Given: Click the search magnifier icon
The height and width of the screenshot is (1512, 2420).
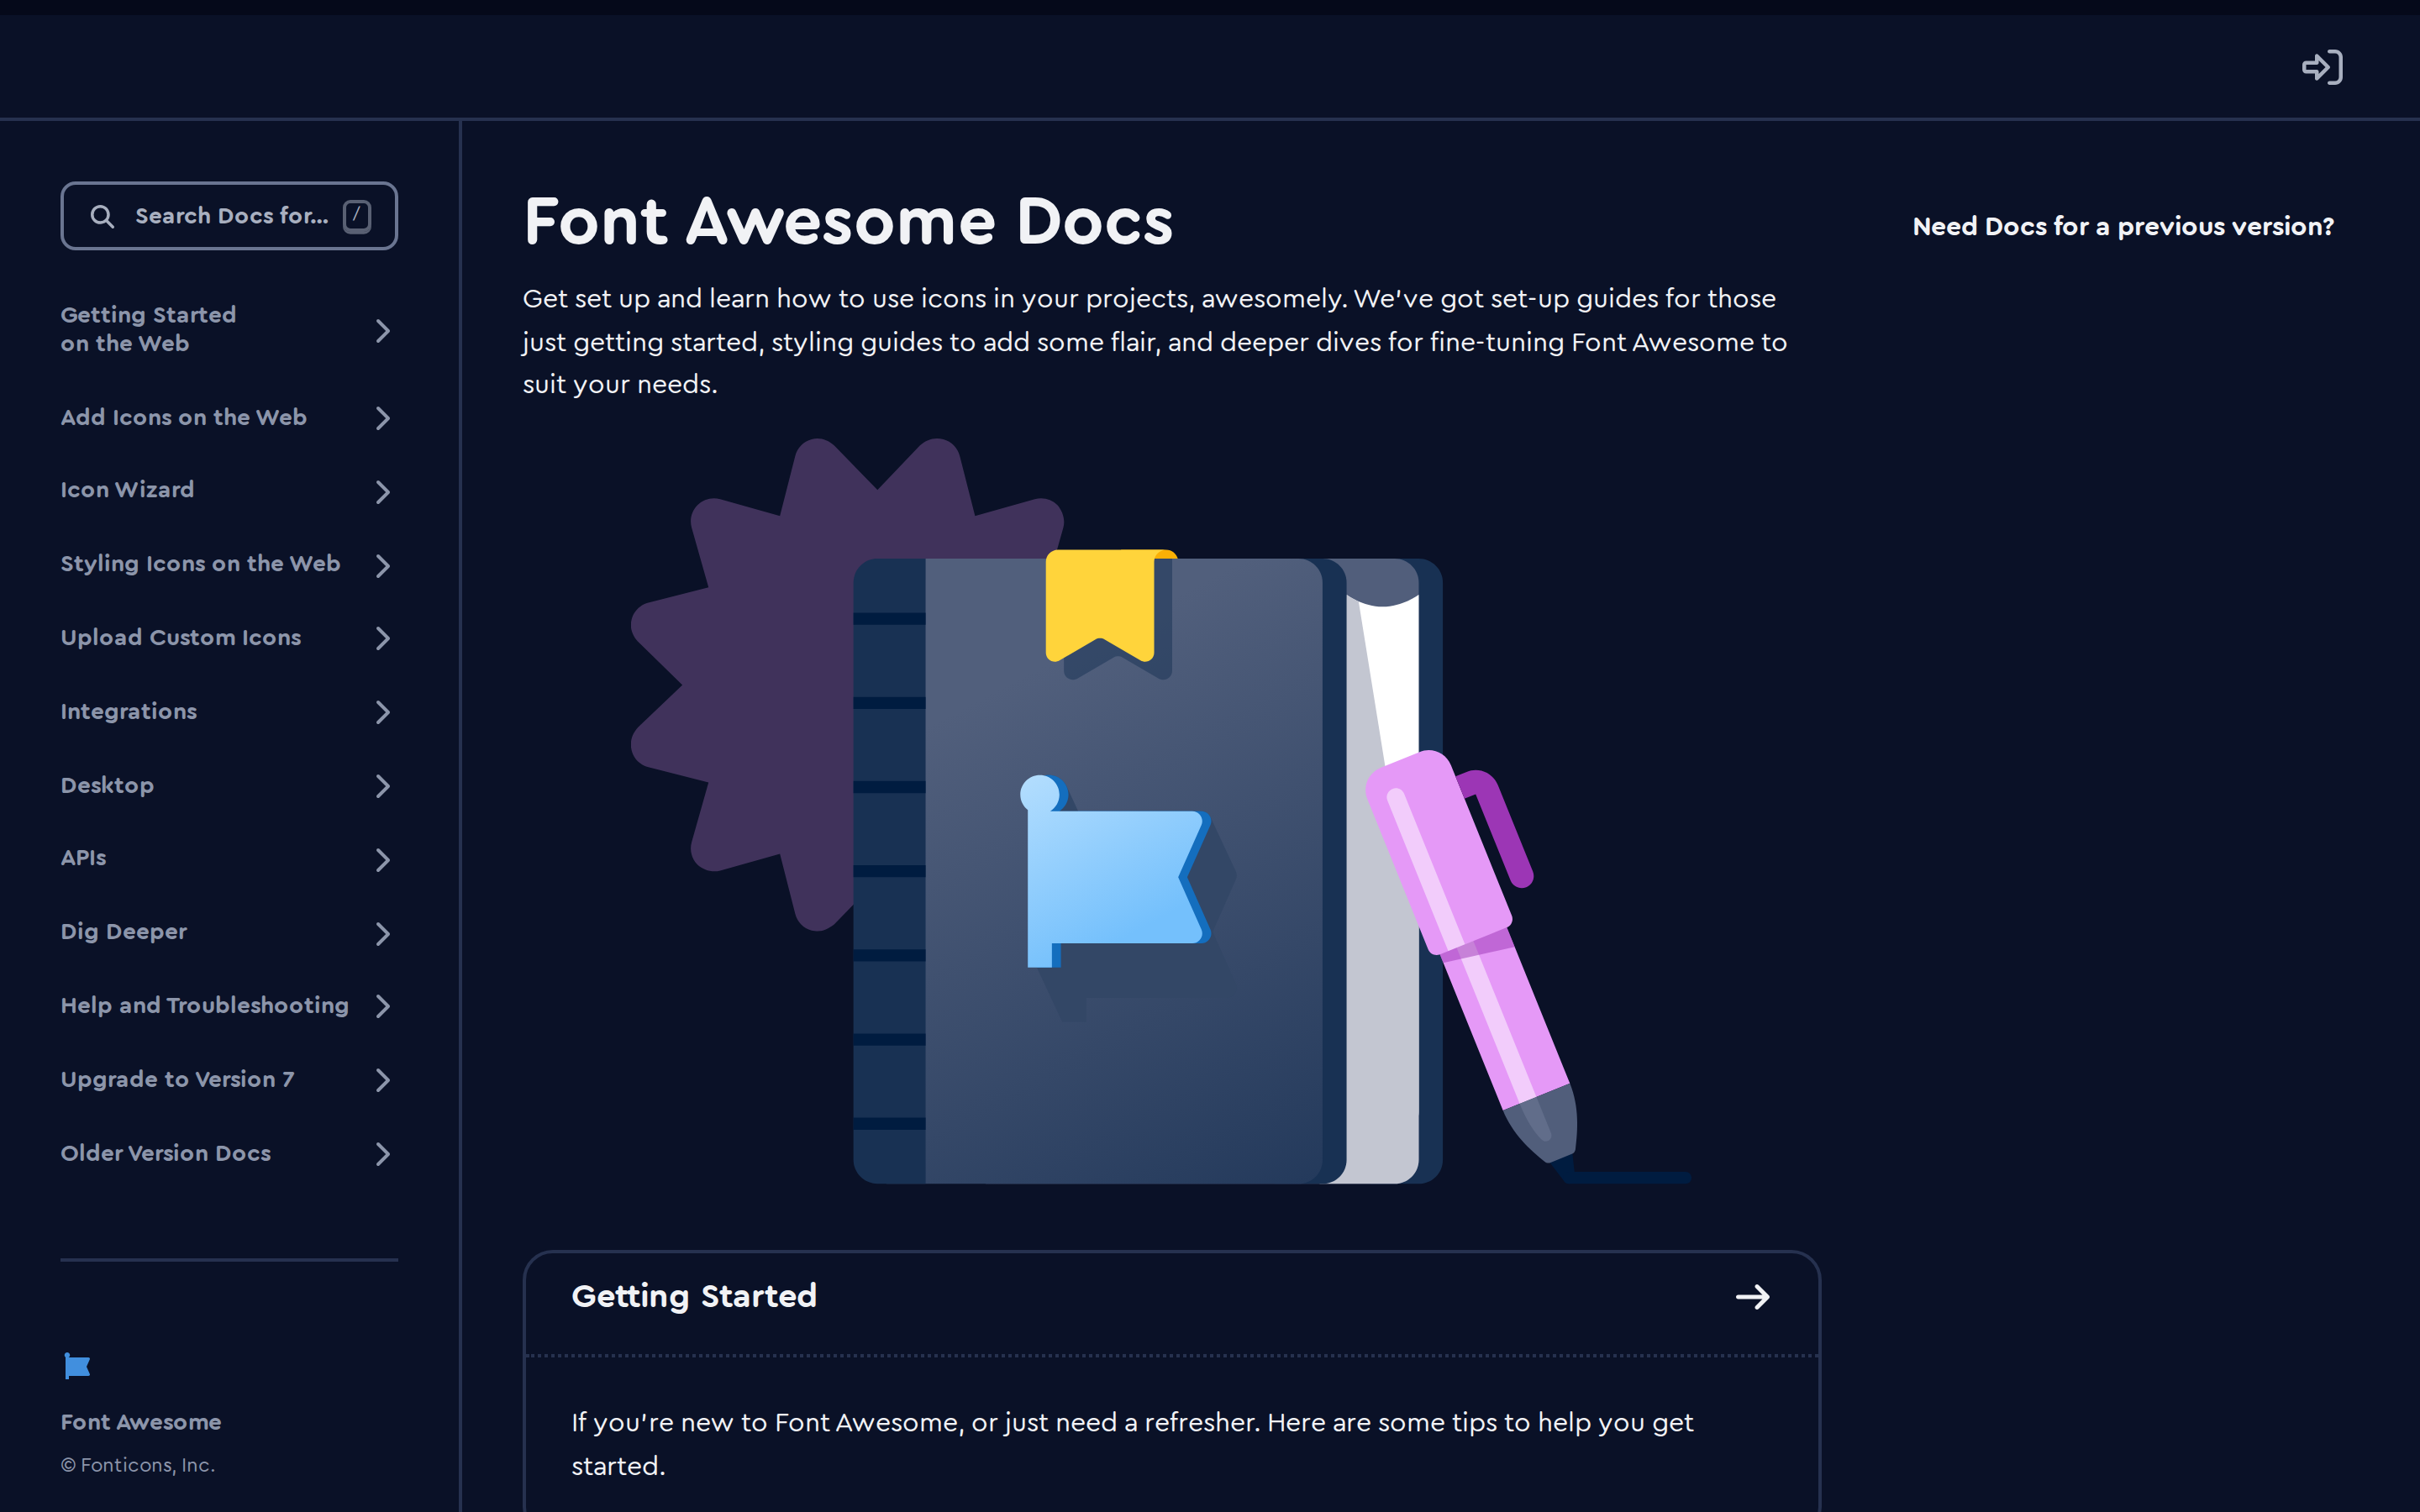Looking at the screenshot, I should coord(102,216).
